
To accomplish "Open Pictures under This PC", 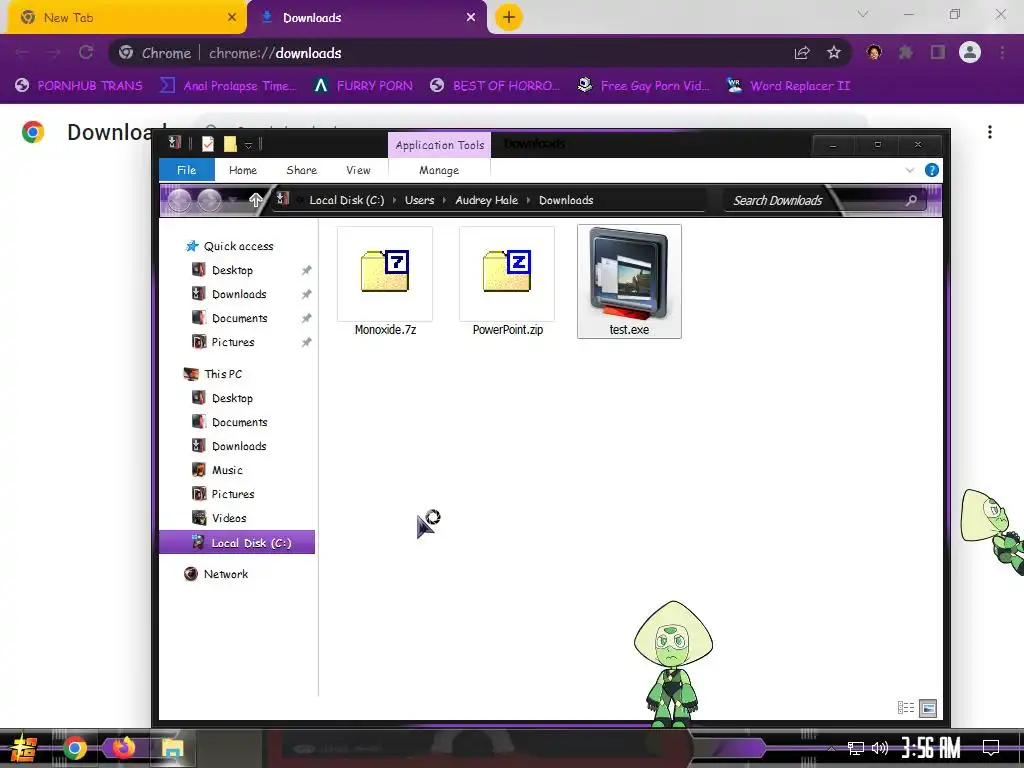I will pyautogui.click(x=232, y=494).
